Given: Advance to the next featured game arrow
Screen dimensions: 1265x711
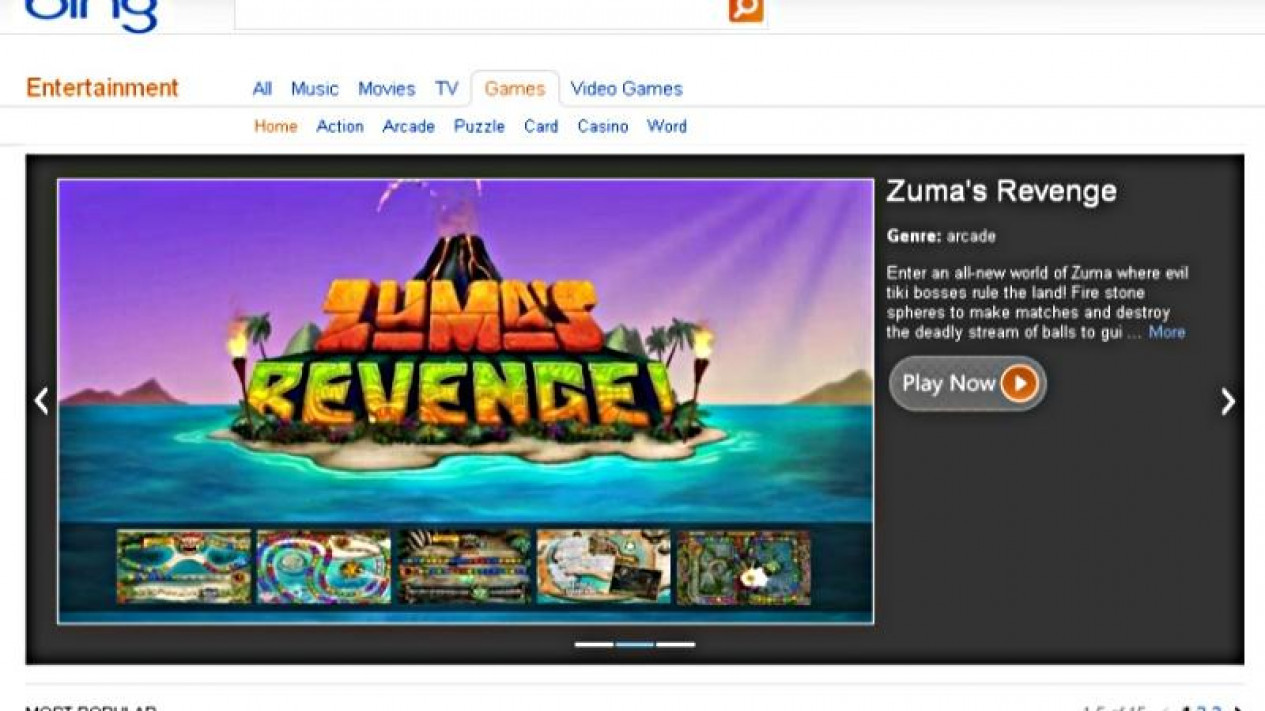Looking at the screenshot, I should pyautogui.click(x=1228, y=401).
